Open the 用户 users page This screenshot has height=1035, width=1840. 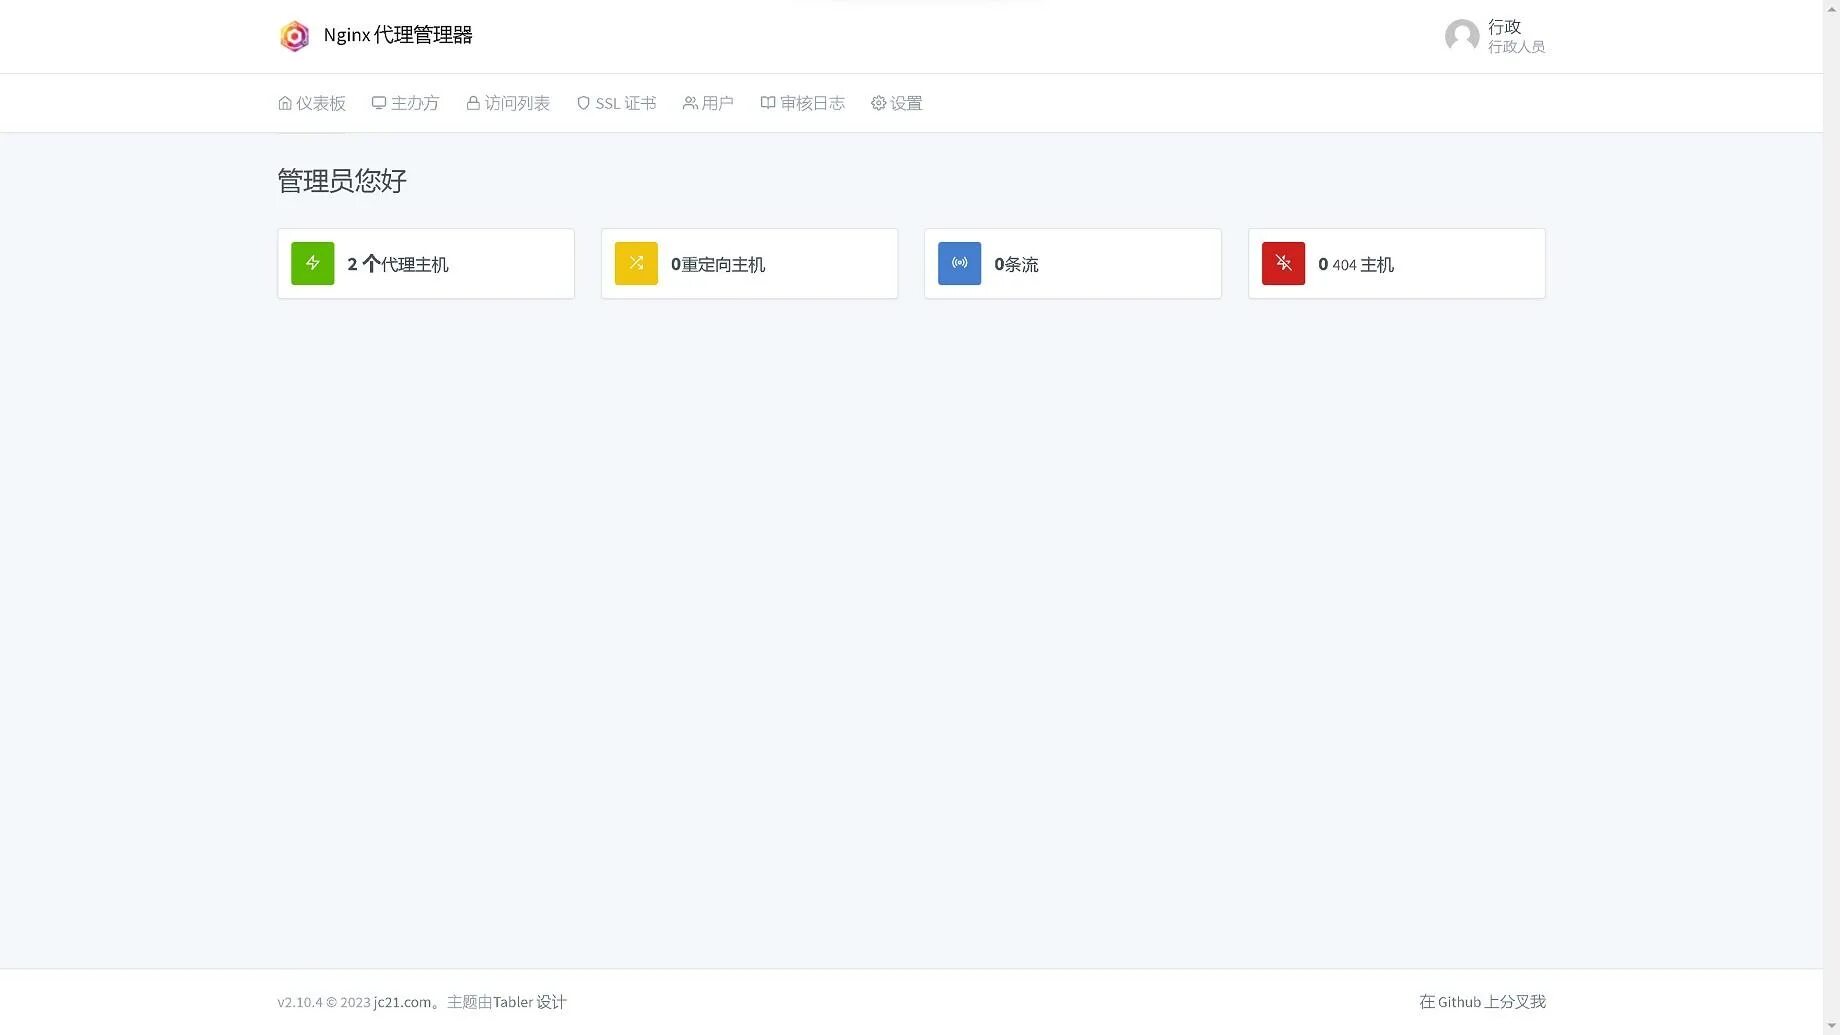(x=708, y=103)
